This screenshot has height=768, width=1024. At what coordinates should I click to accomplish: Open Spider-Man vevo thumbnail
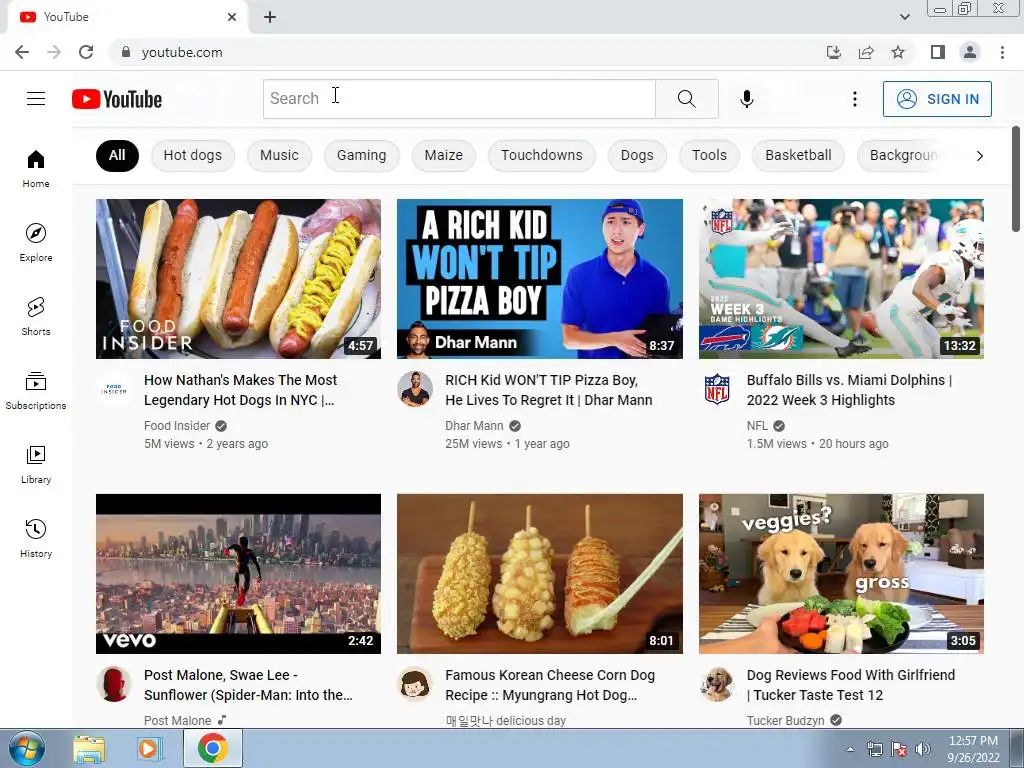click(238, 573)
